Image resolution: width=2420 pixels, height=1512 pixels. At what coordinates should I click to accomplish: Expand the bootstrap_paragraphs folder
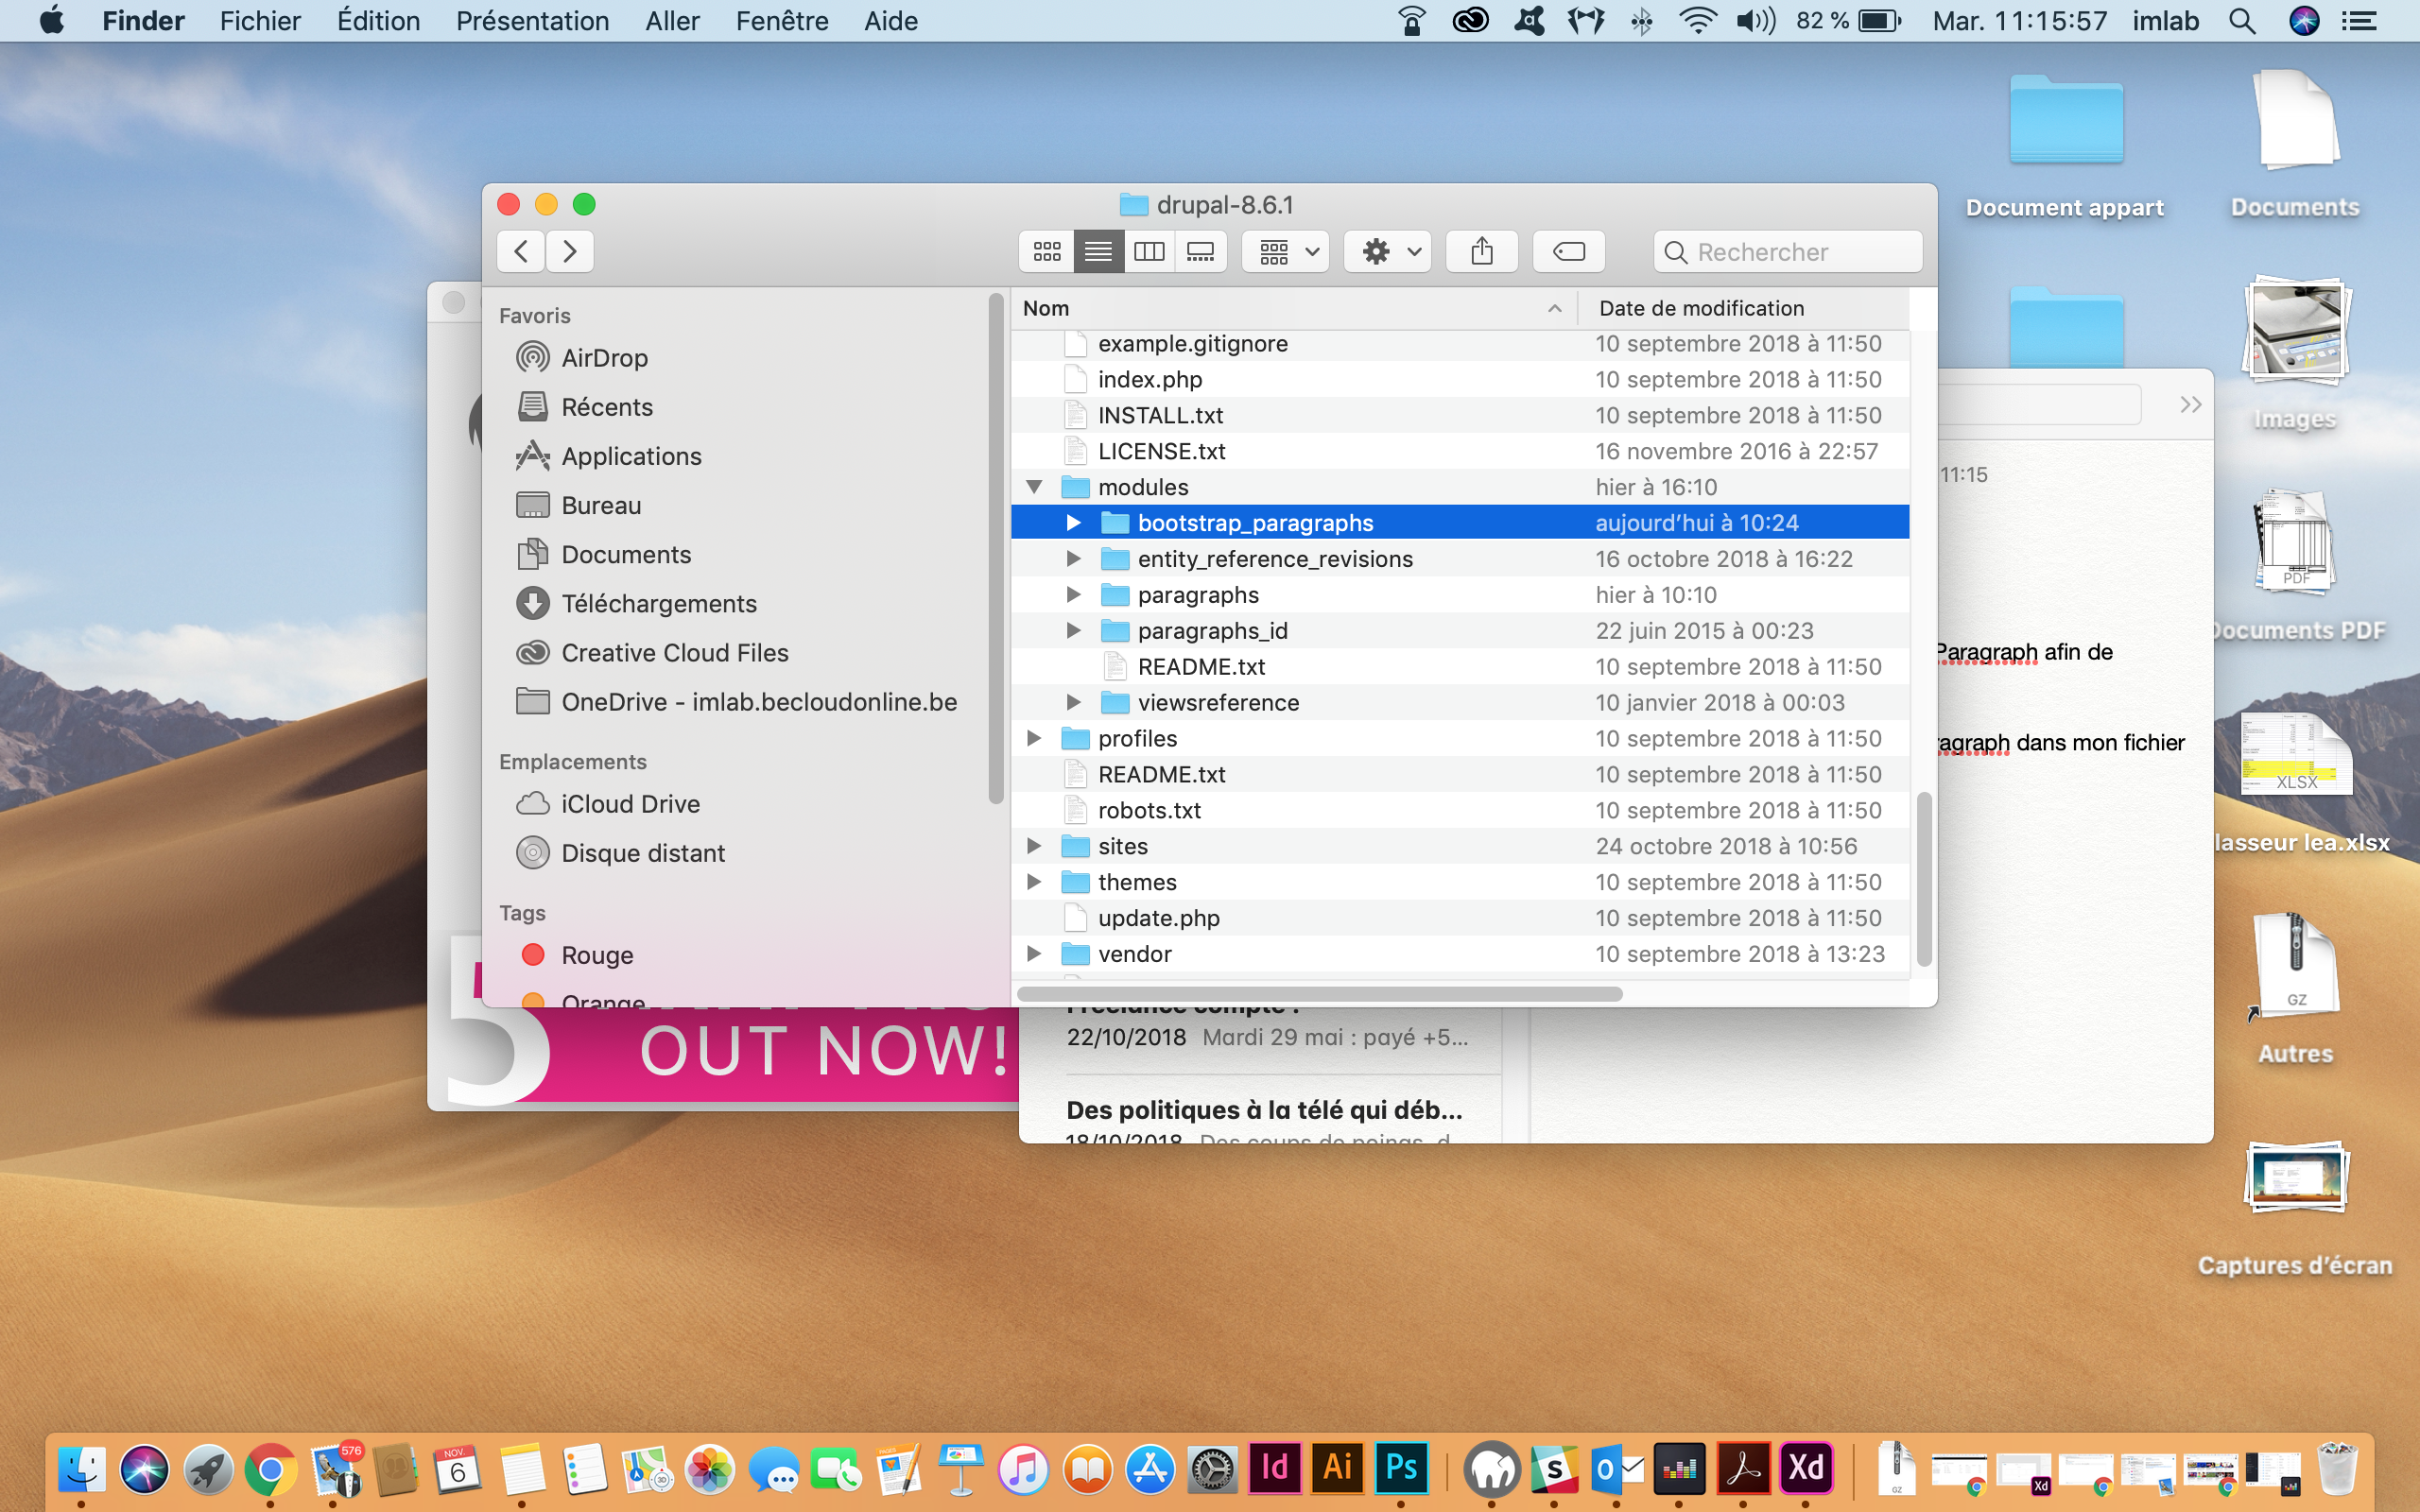point(1073,522)
